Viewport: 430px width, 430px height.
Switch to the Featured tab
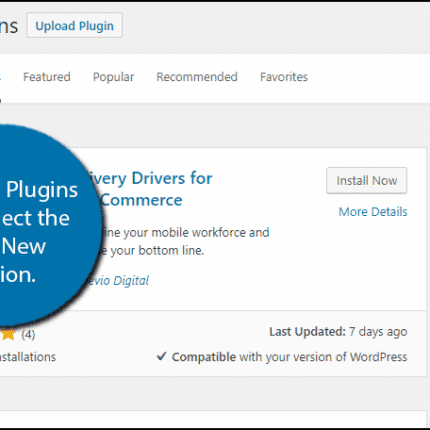click(47, 77)
